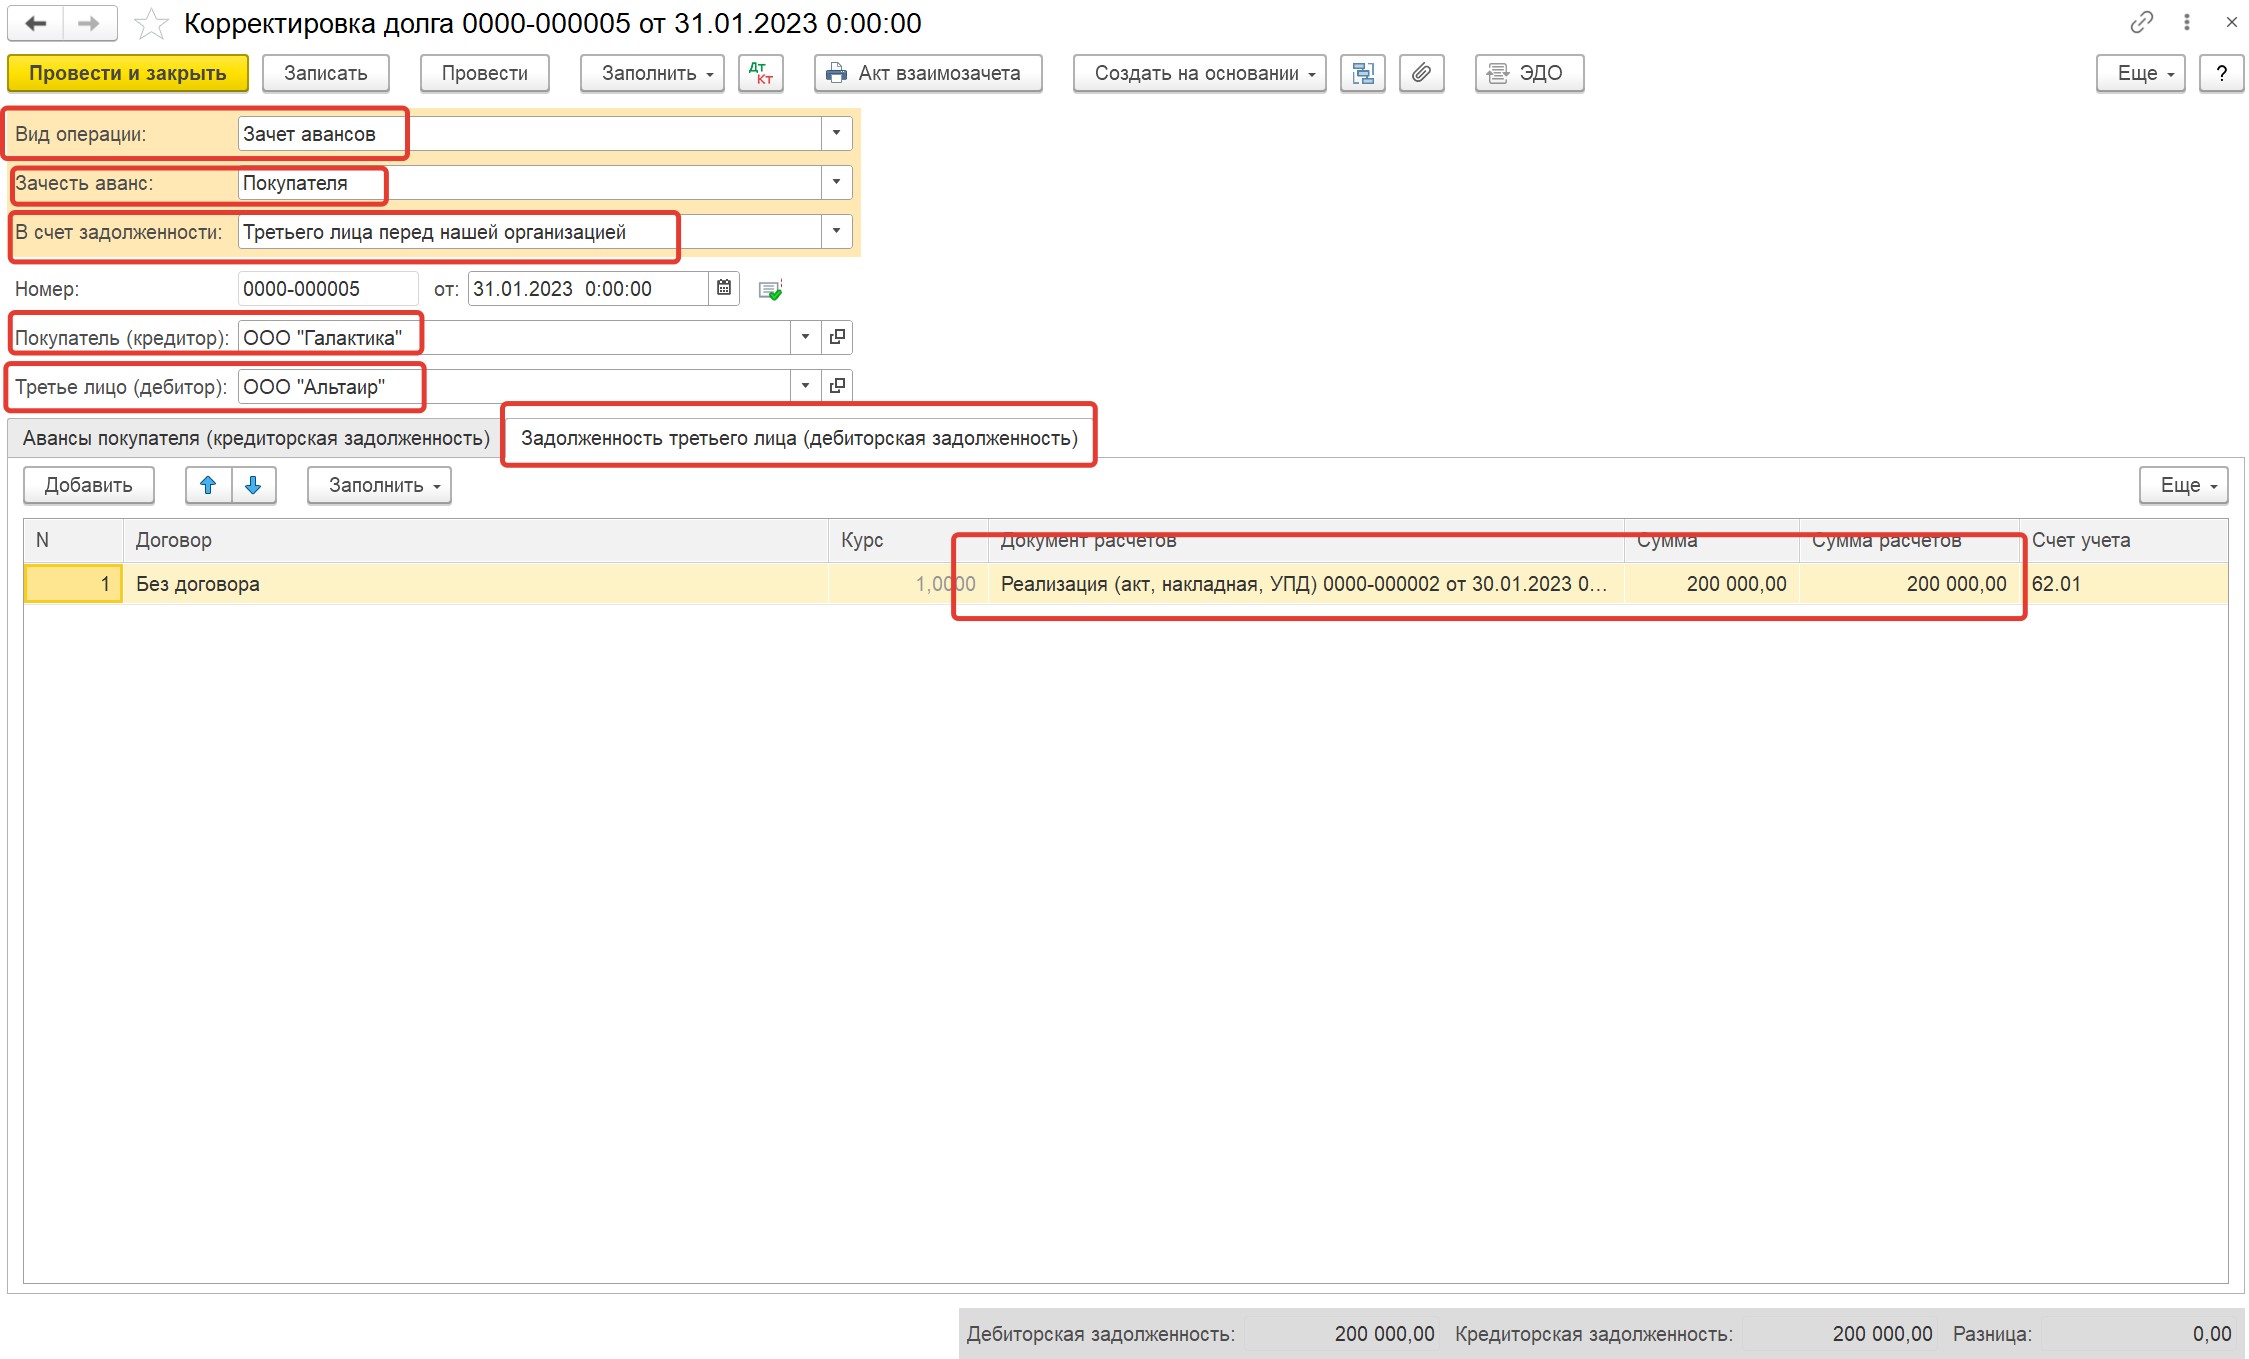
Task: Click ООО "Альтаир" field
Action: (x=514, y=386)
